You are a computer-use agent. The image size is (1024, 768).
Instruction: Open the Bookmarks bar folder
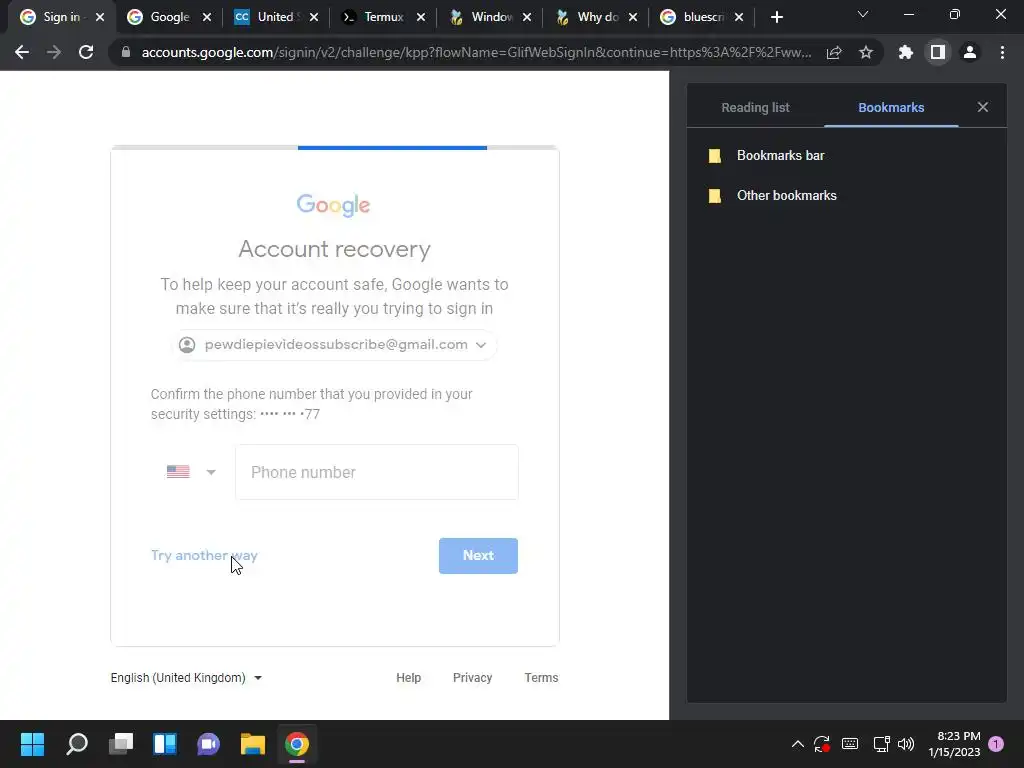click(x=846, y=155)
